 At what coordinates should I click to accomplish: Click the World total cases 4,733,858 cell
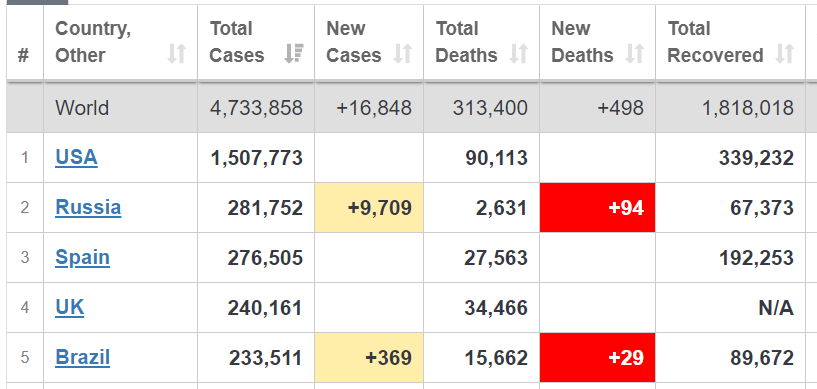[256, 108]
